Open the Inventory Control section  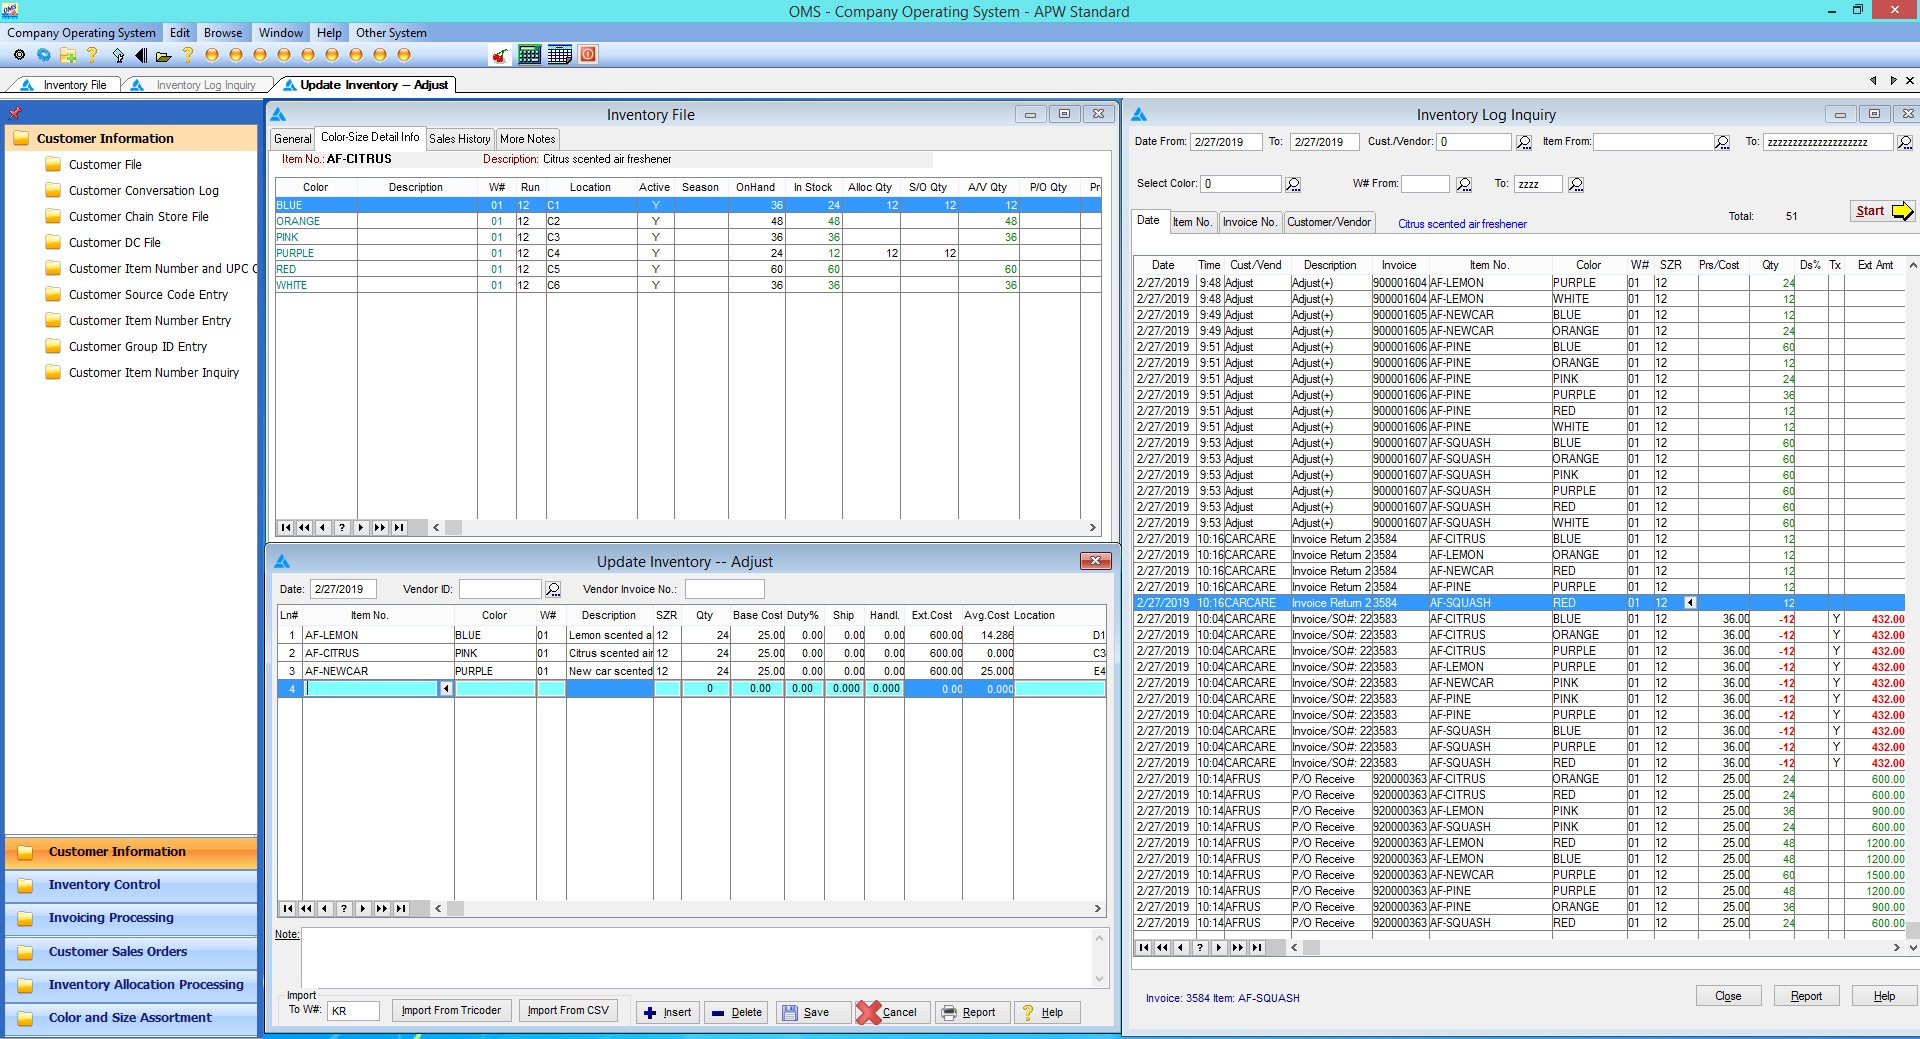(131, 885)
